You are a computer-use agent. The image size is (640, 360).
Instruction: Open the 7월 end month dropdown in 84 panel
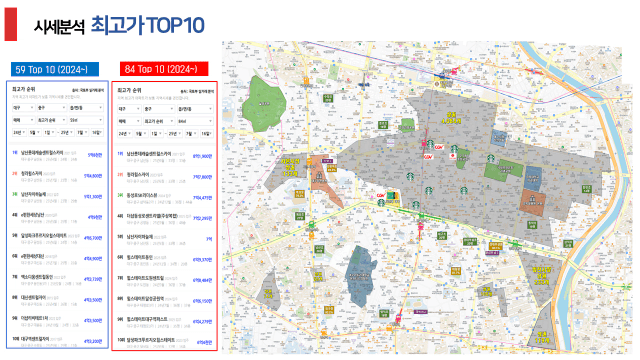tap(191, 133)
